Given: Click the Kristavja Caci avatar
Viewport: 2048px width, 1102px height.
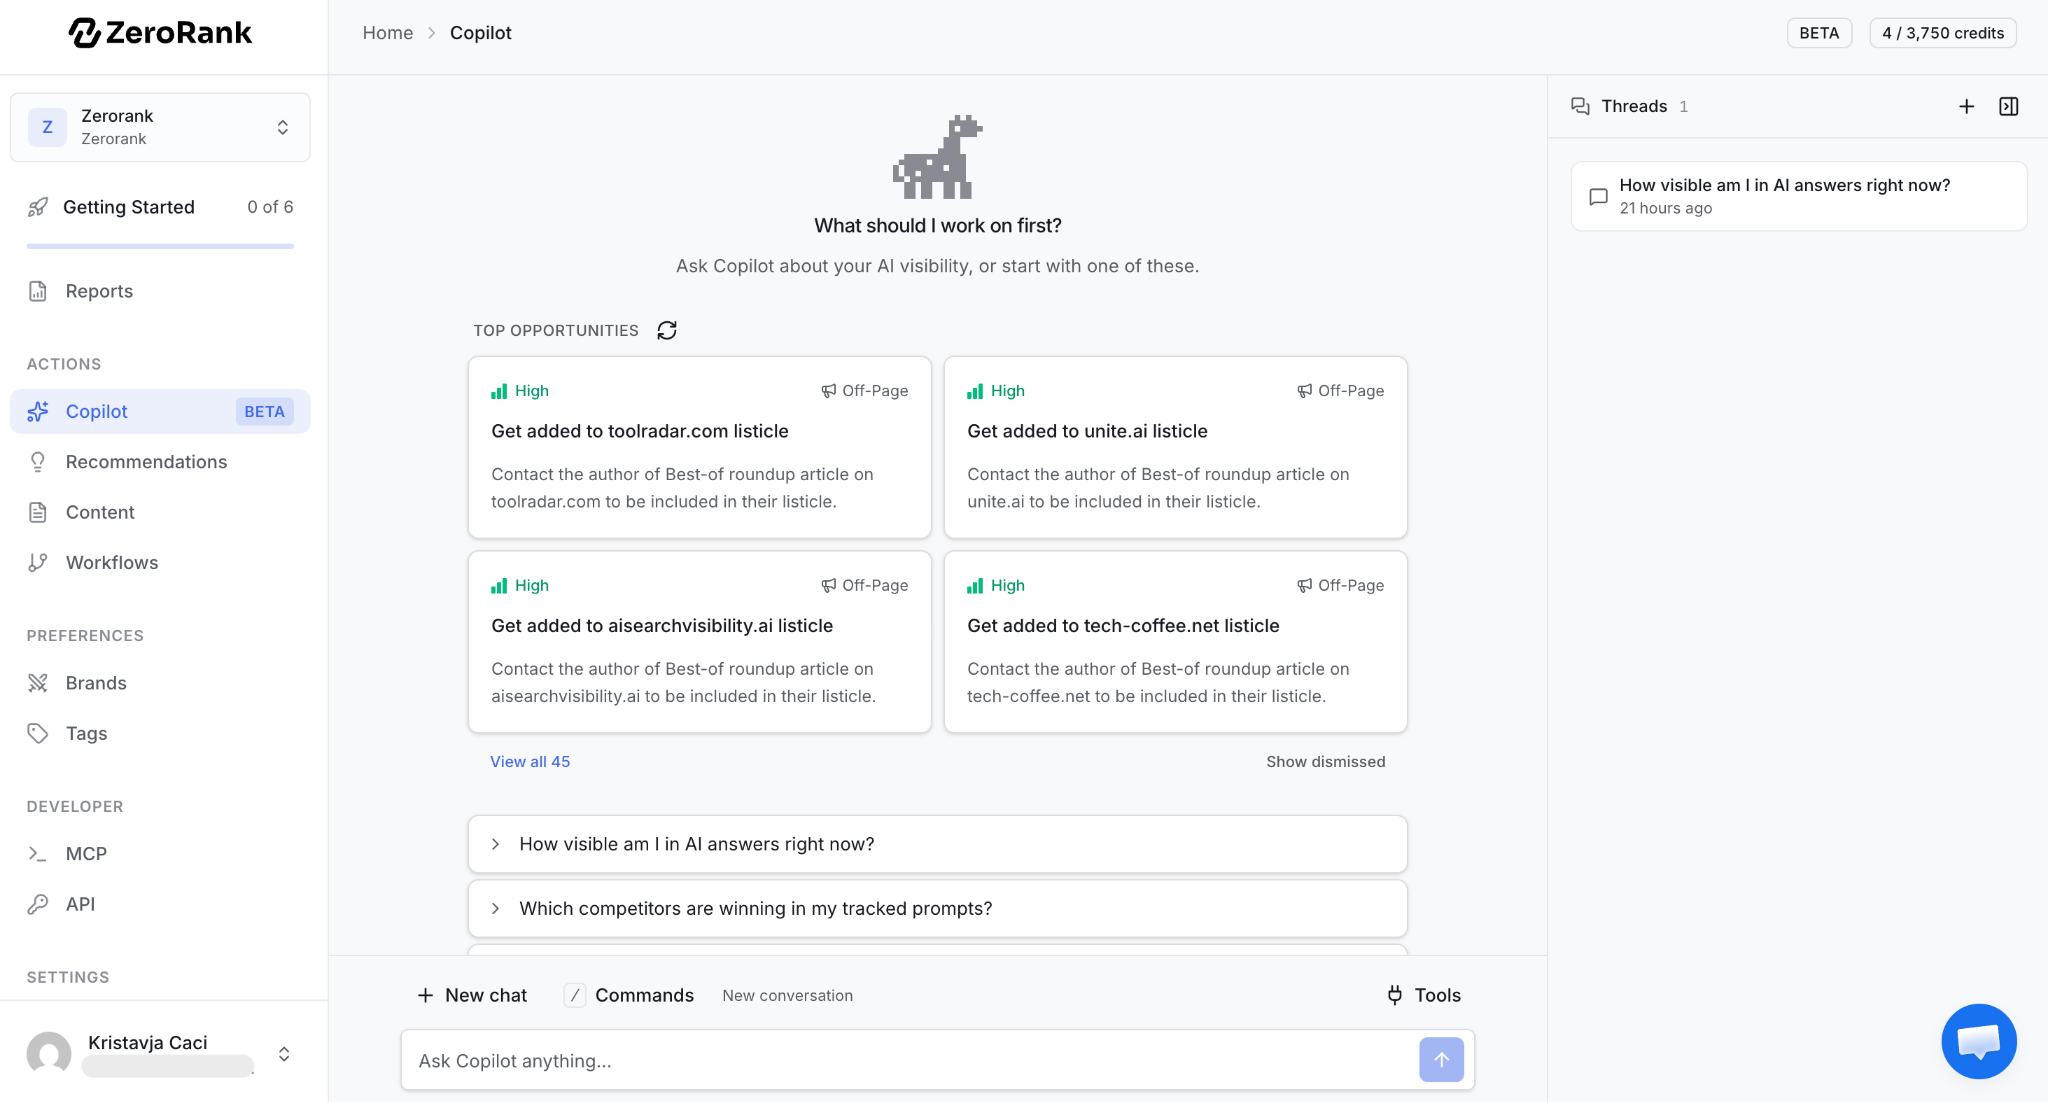Looking at the screenshot, I should pyautogui.click(x=49, y=1053).
